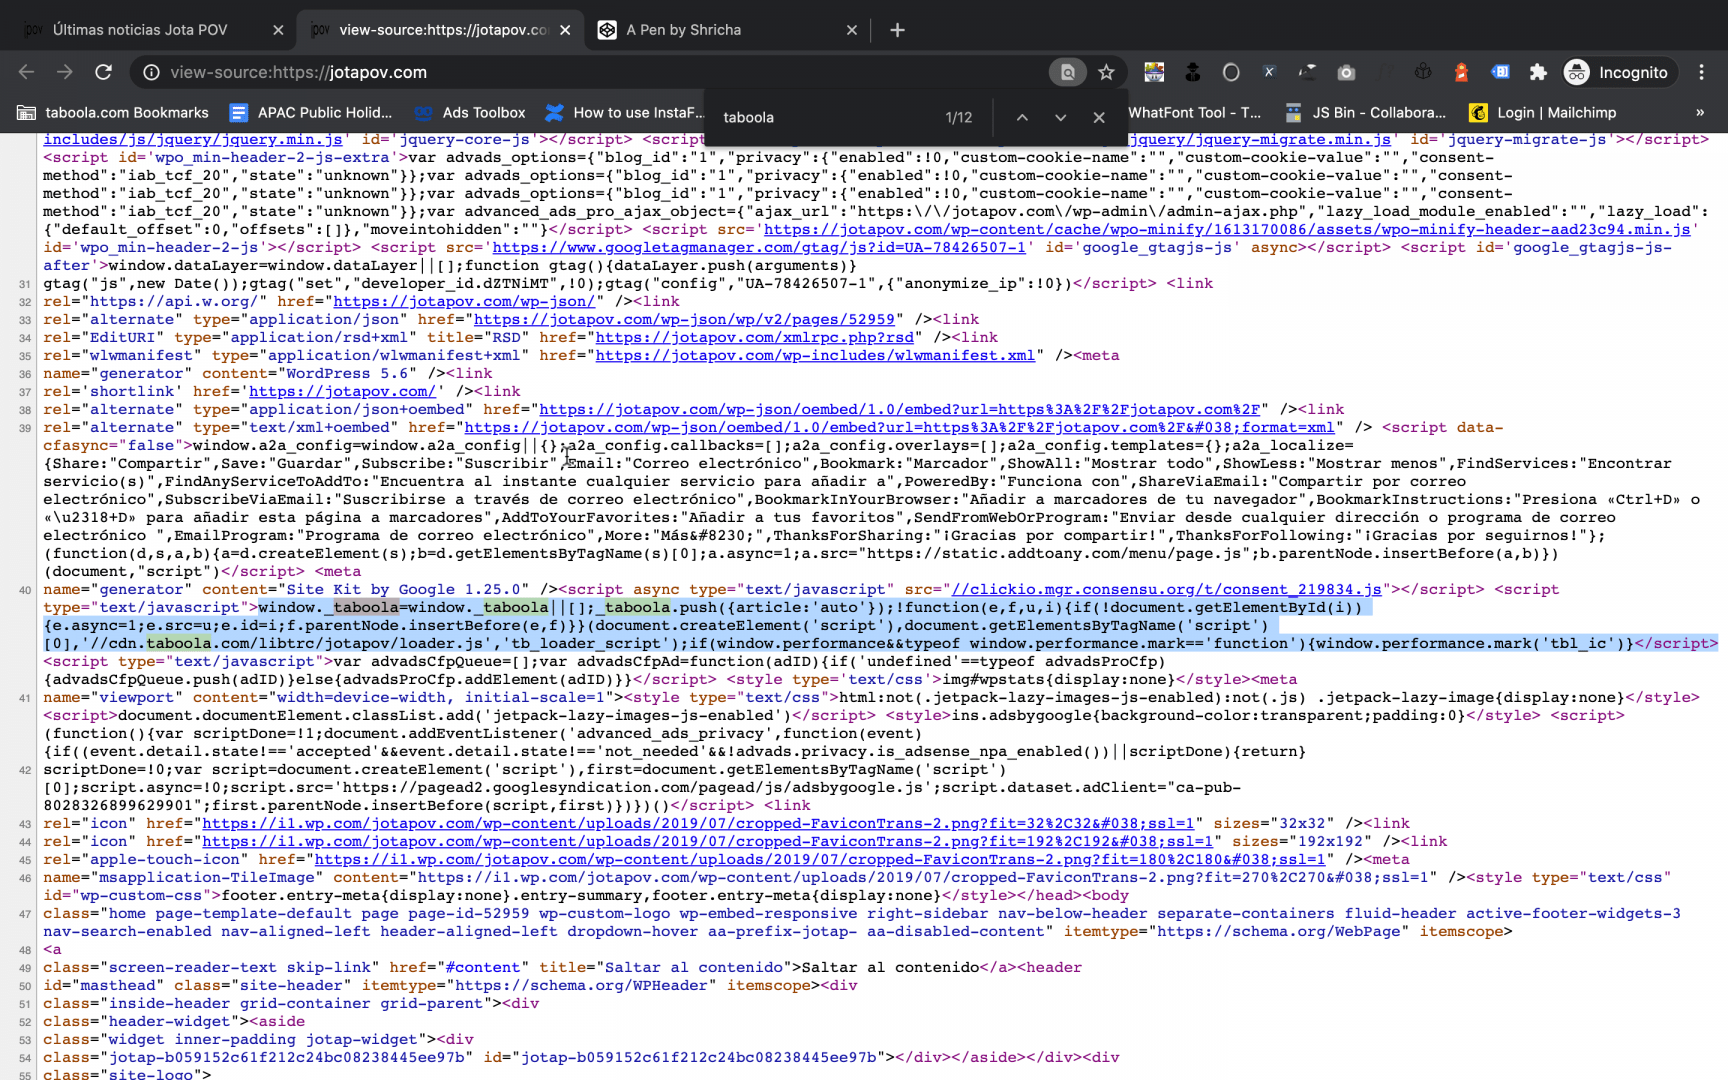Viewport: 1728px width, 1080px height.
Task: Open the xmlrpc.php?rsd link
Action: point(755,337)
